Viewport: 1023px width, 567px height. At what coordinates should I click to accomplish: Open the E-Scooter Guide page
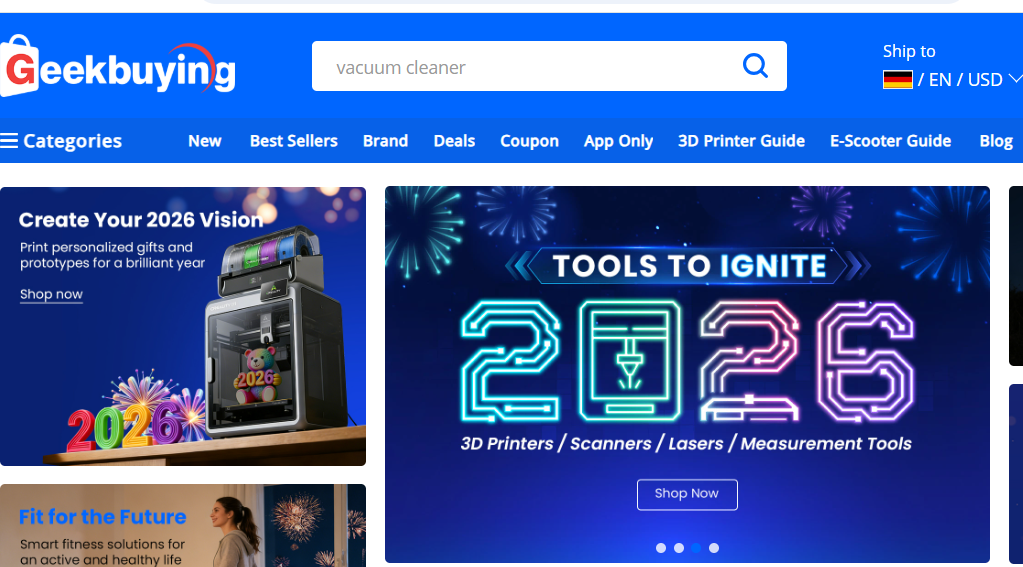point(890,141)
